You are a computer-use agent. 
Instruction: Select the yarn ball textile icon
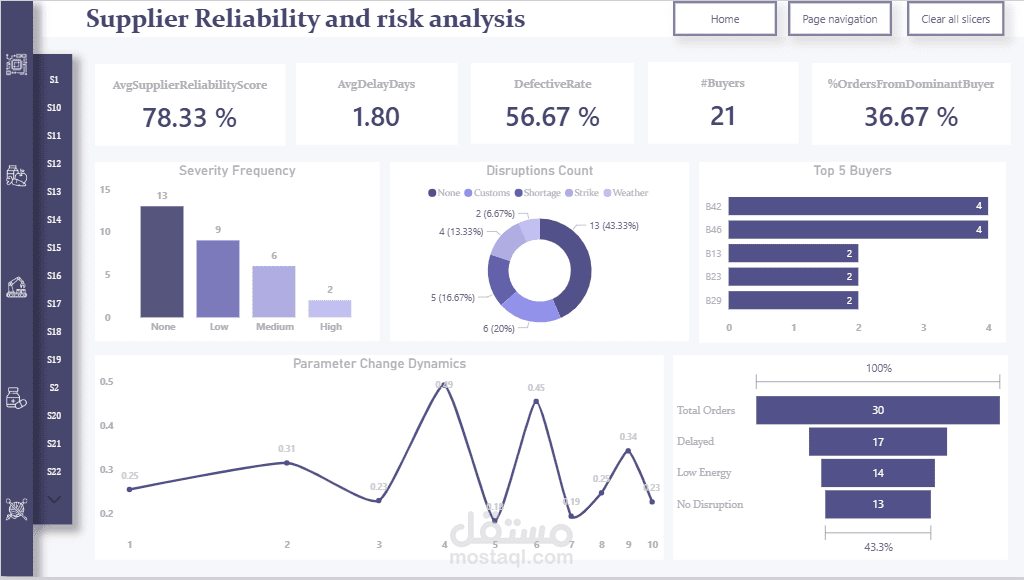[x=16, y=509]
